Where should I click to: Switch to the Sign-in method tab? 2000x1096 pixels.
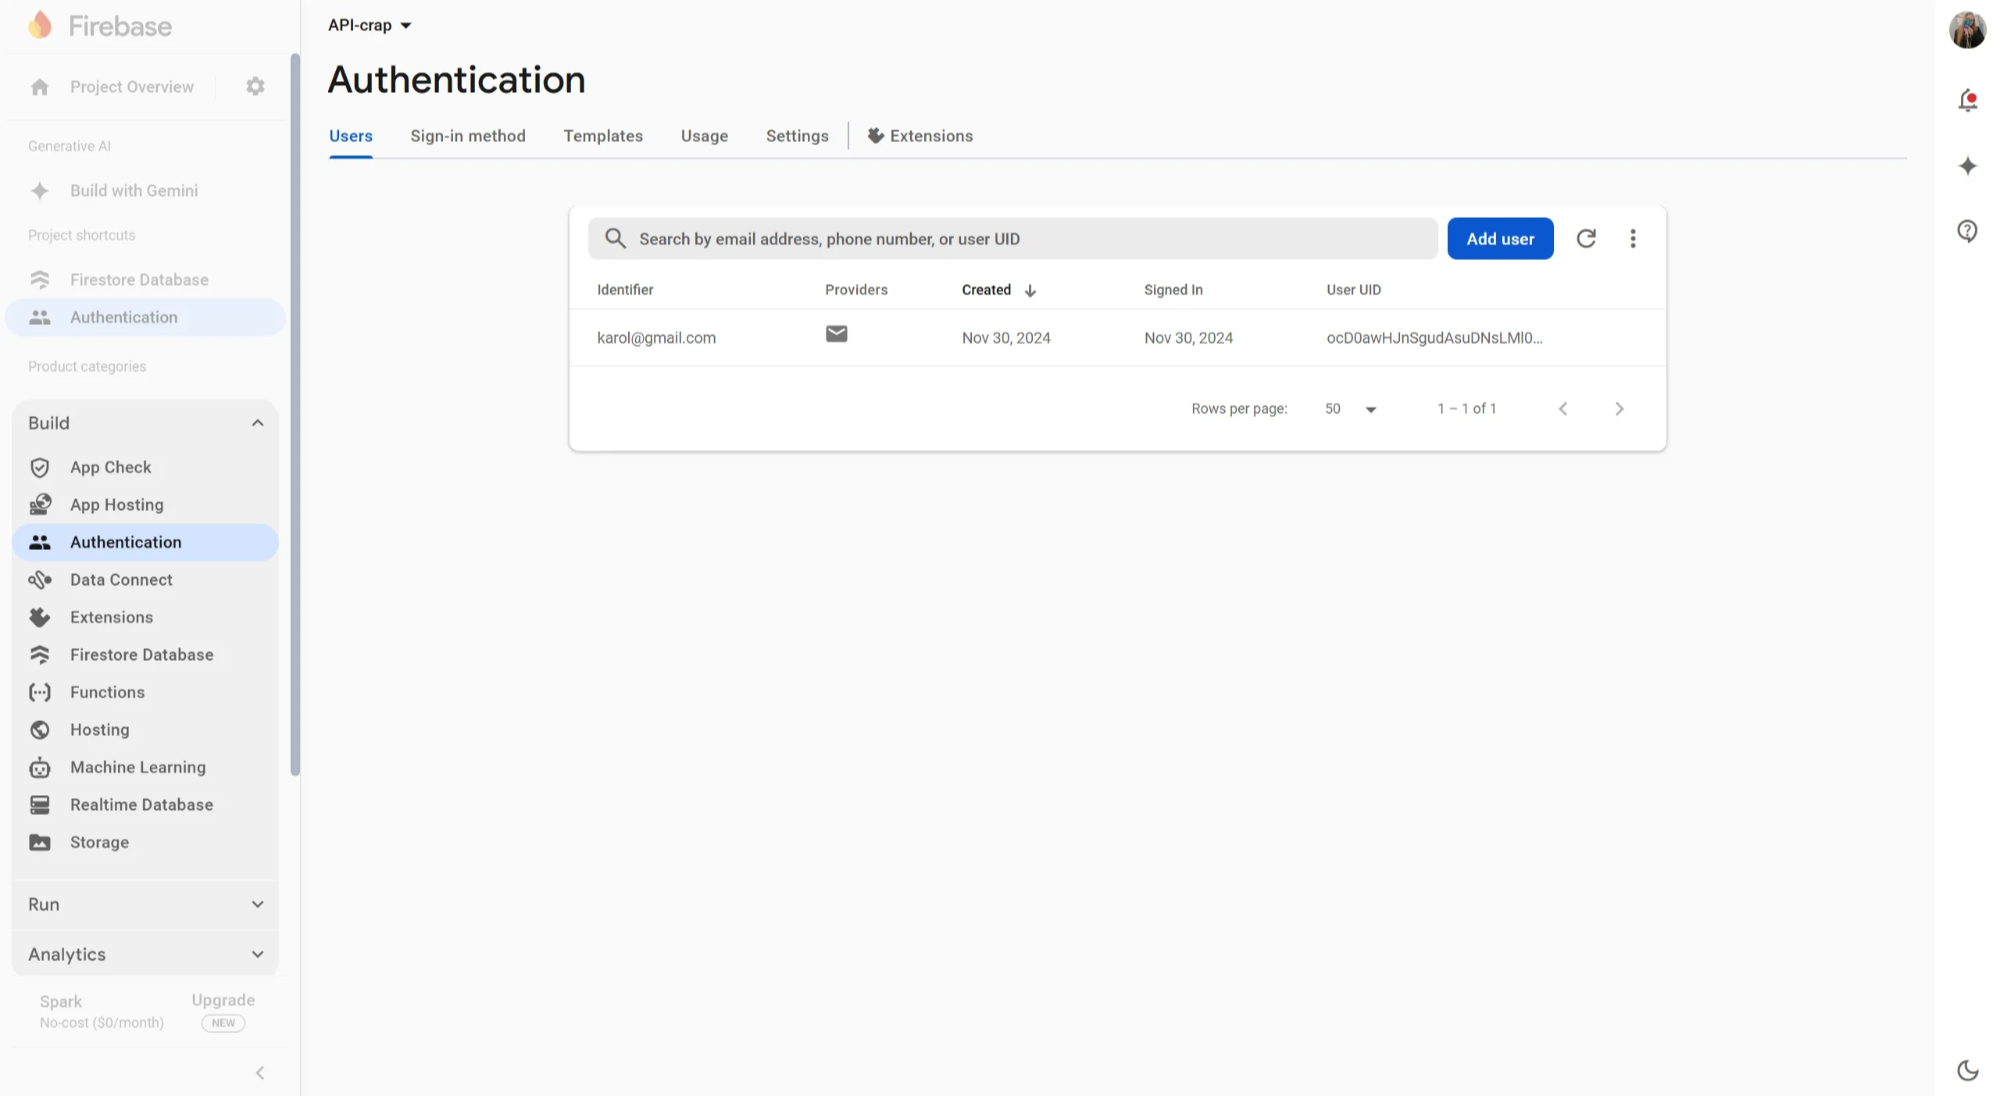click(468, 136)
